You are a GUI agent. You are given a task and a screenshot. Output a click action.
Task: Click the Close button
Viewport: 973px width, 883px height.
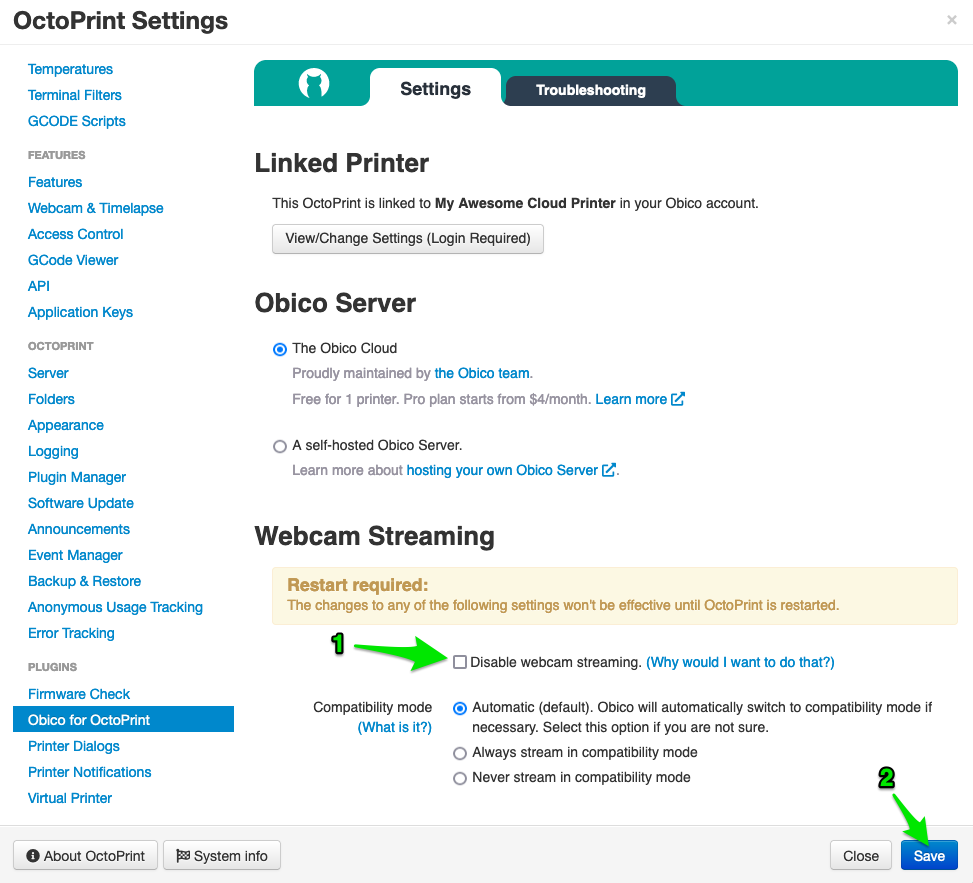pyautogui.click(x=861, y=856)
